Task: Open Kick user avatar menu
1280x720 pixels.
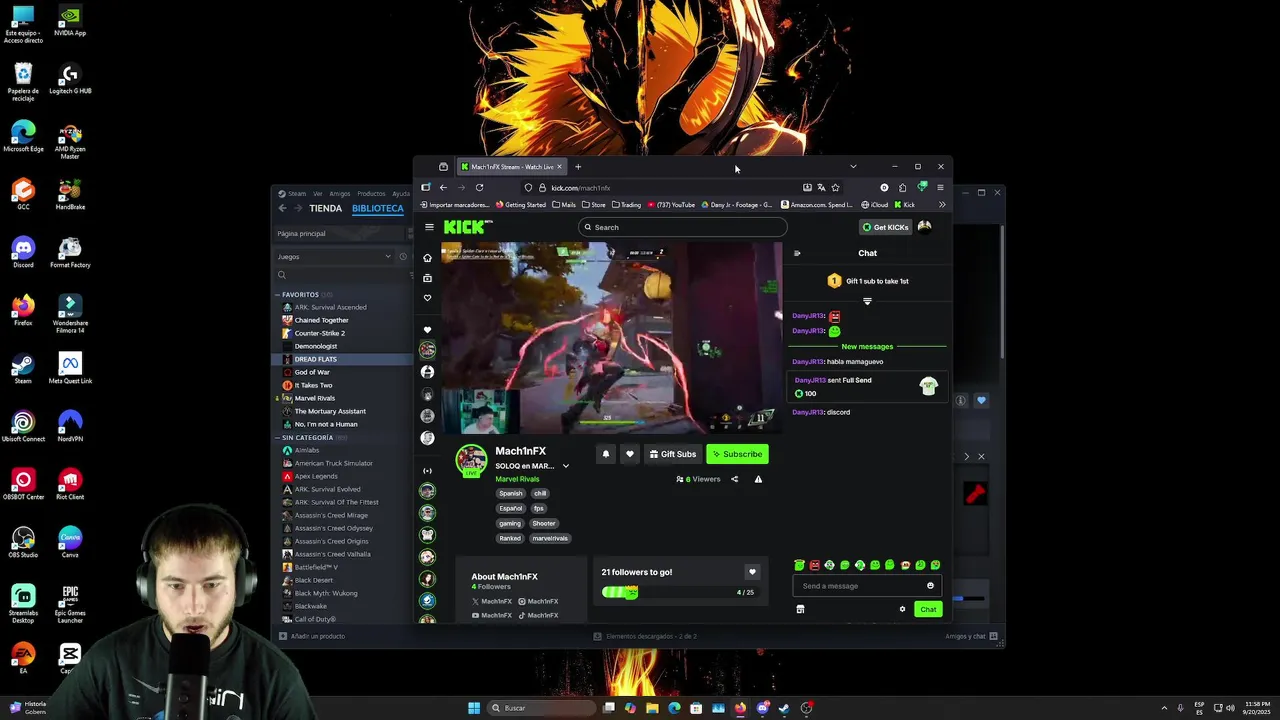Action: [925, 227]
